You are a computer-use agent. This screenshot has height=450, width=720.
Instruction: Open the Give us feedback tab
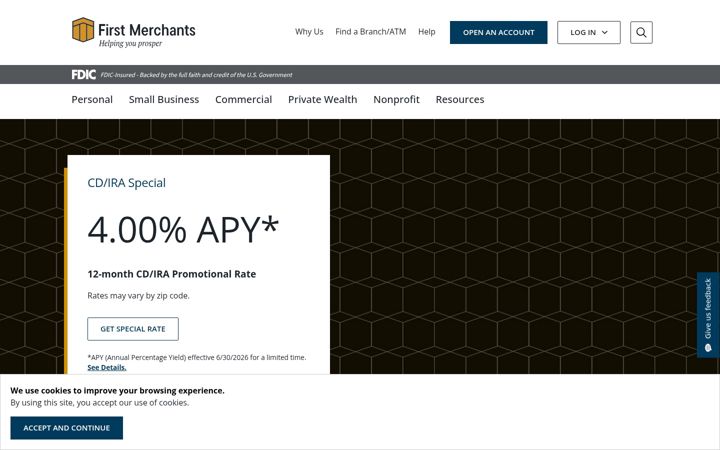pos(708,315)
